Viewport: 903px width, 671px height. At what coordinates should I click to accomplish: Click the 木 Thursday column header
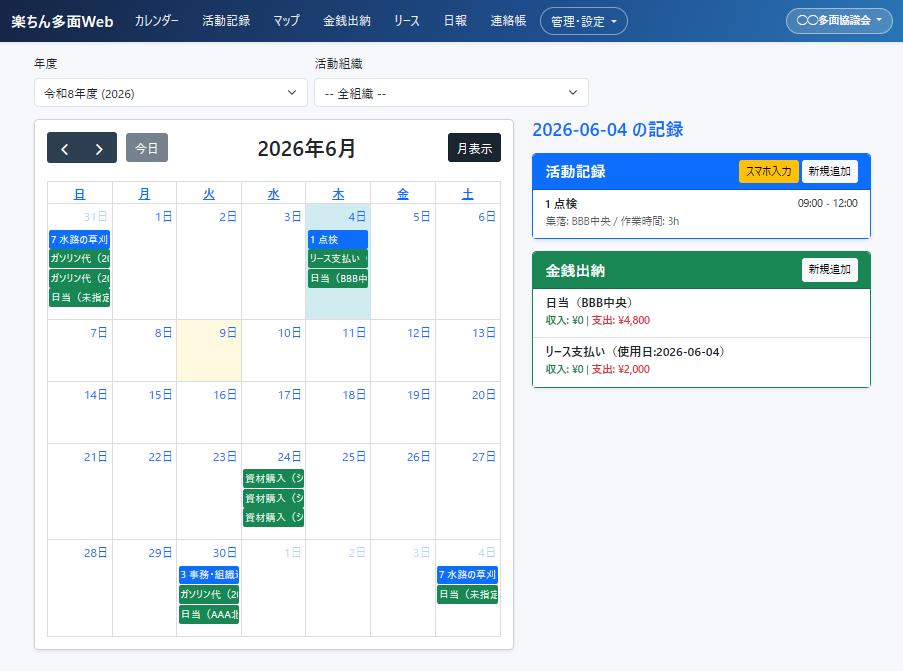(x=338, y=194)
